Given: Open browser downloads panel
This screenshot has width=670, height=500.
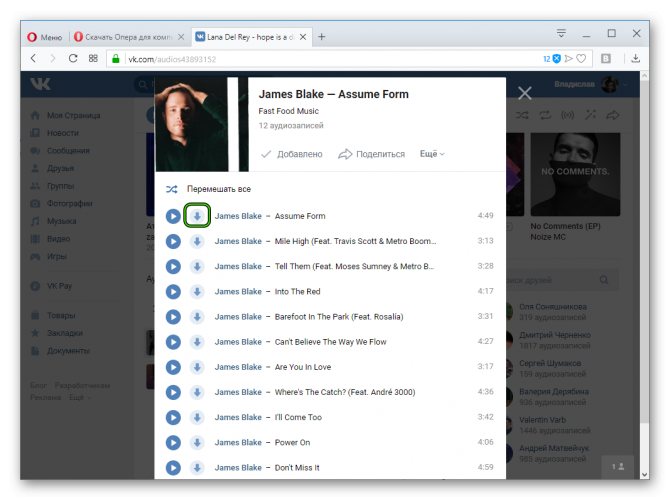Looking at the screenshot, I should (635, 59).
